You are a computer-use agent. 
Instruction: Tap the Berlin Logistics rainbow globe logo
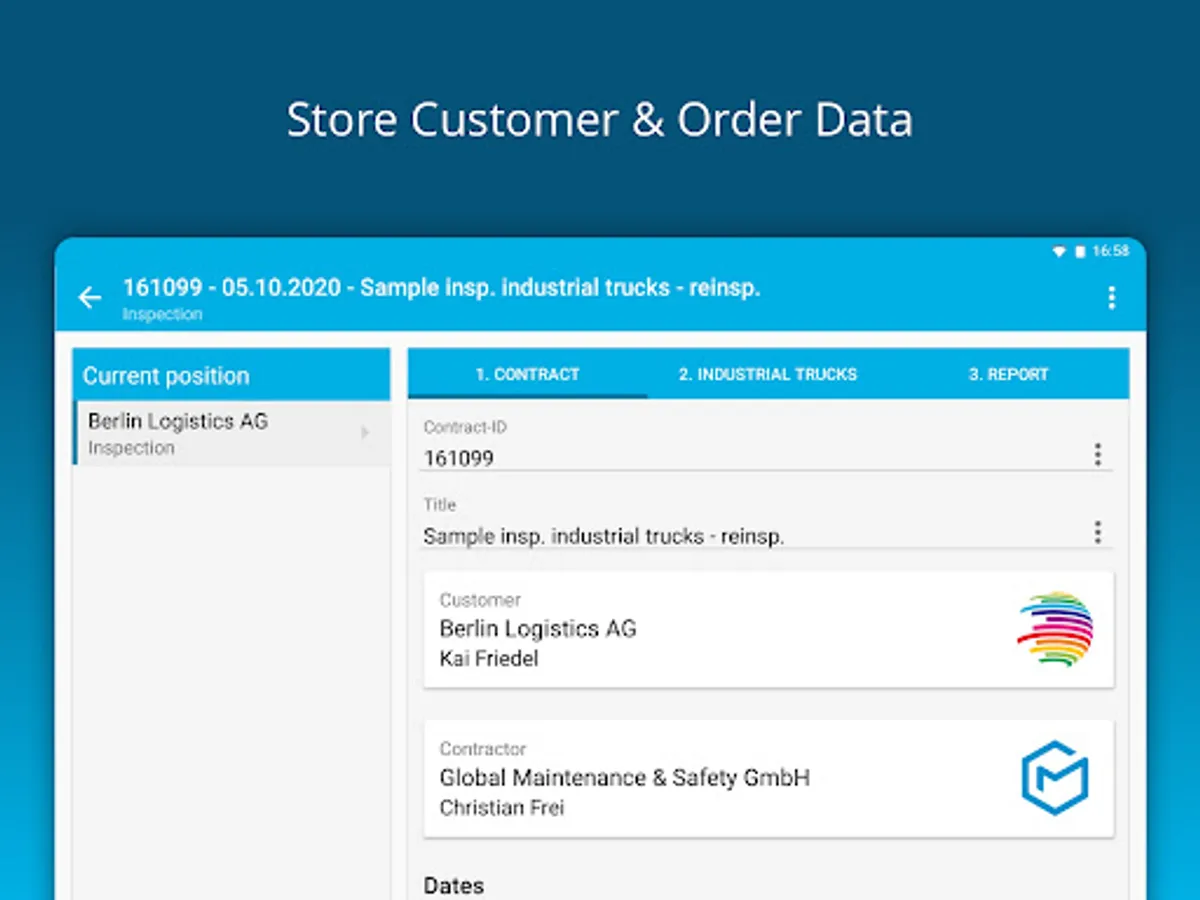click(x=1055, y=629)
